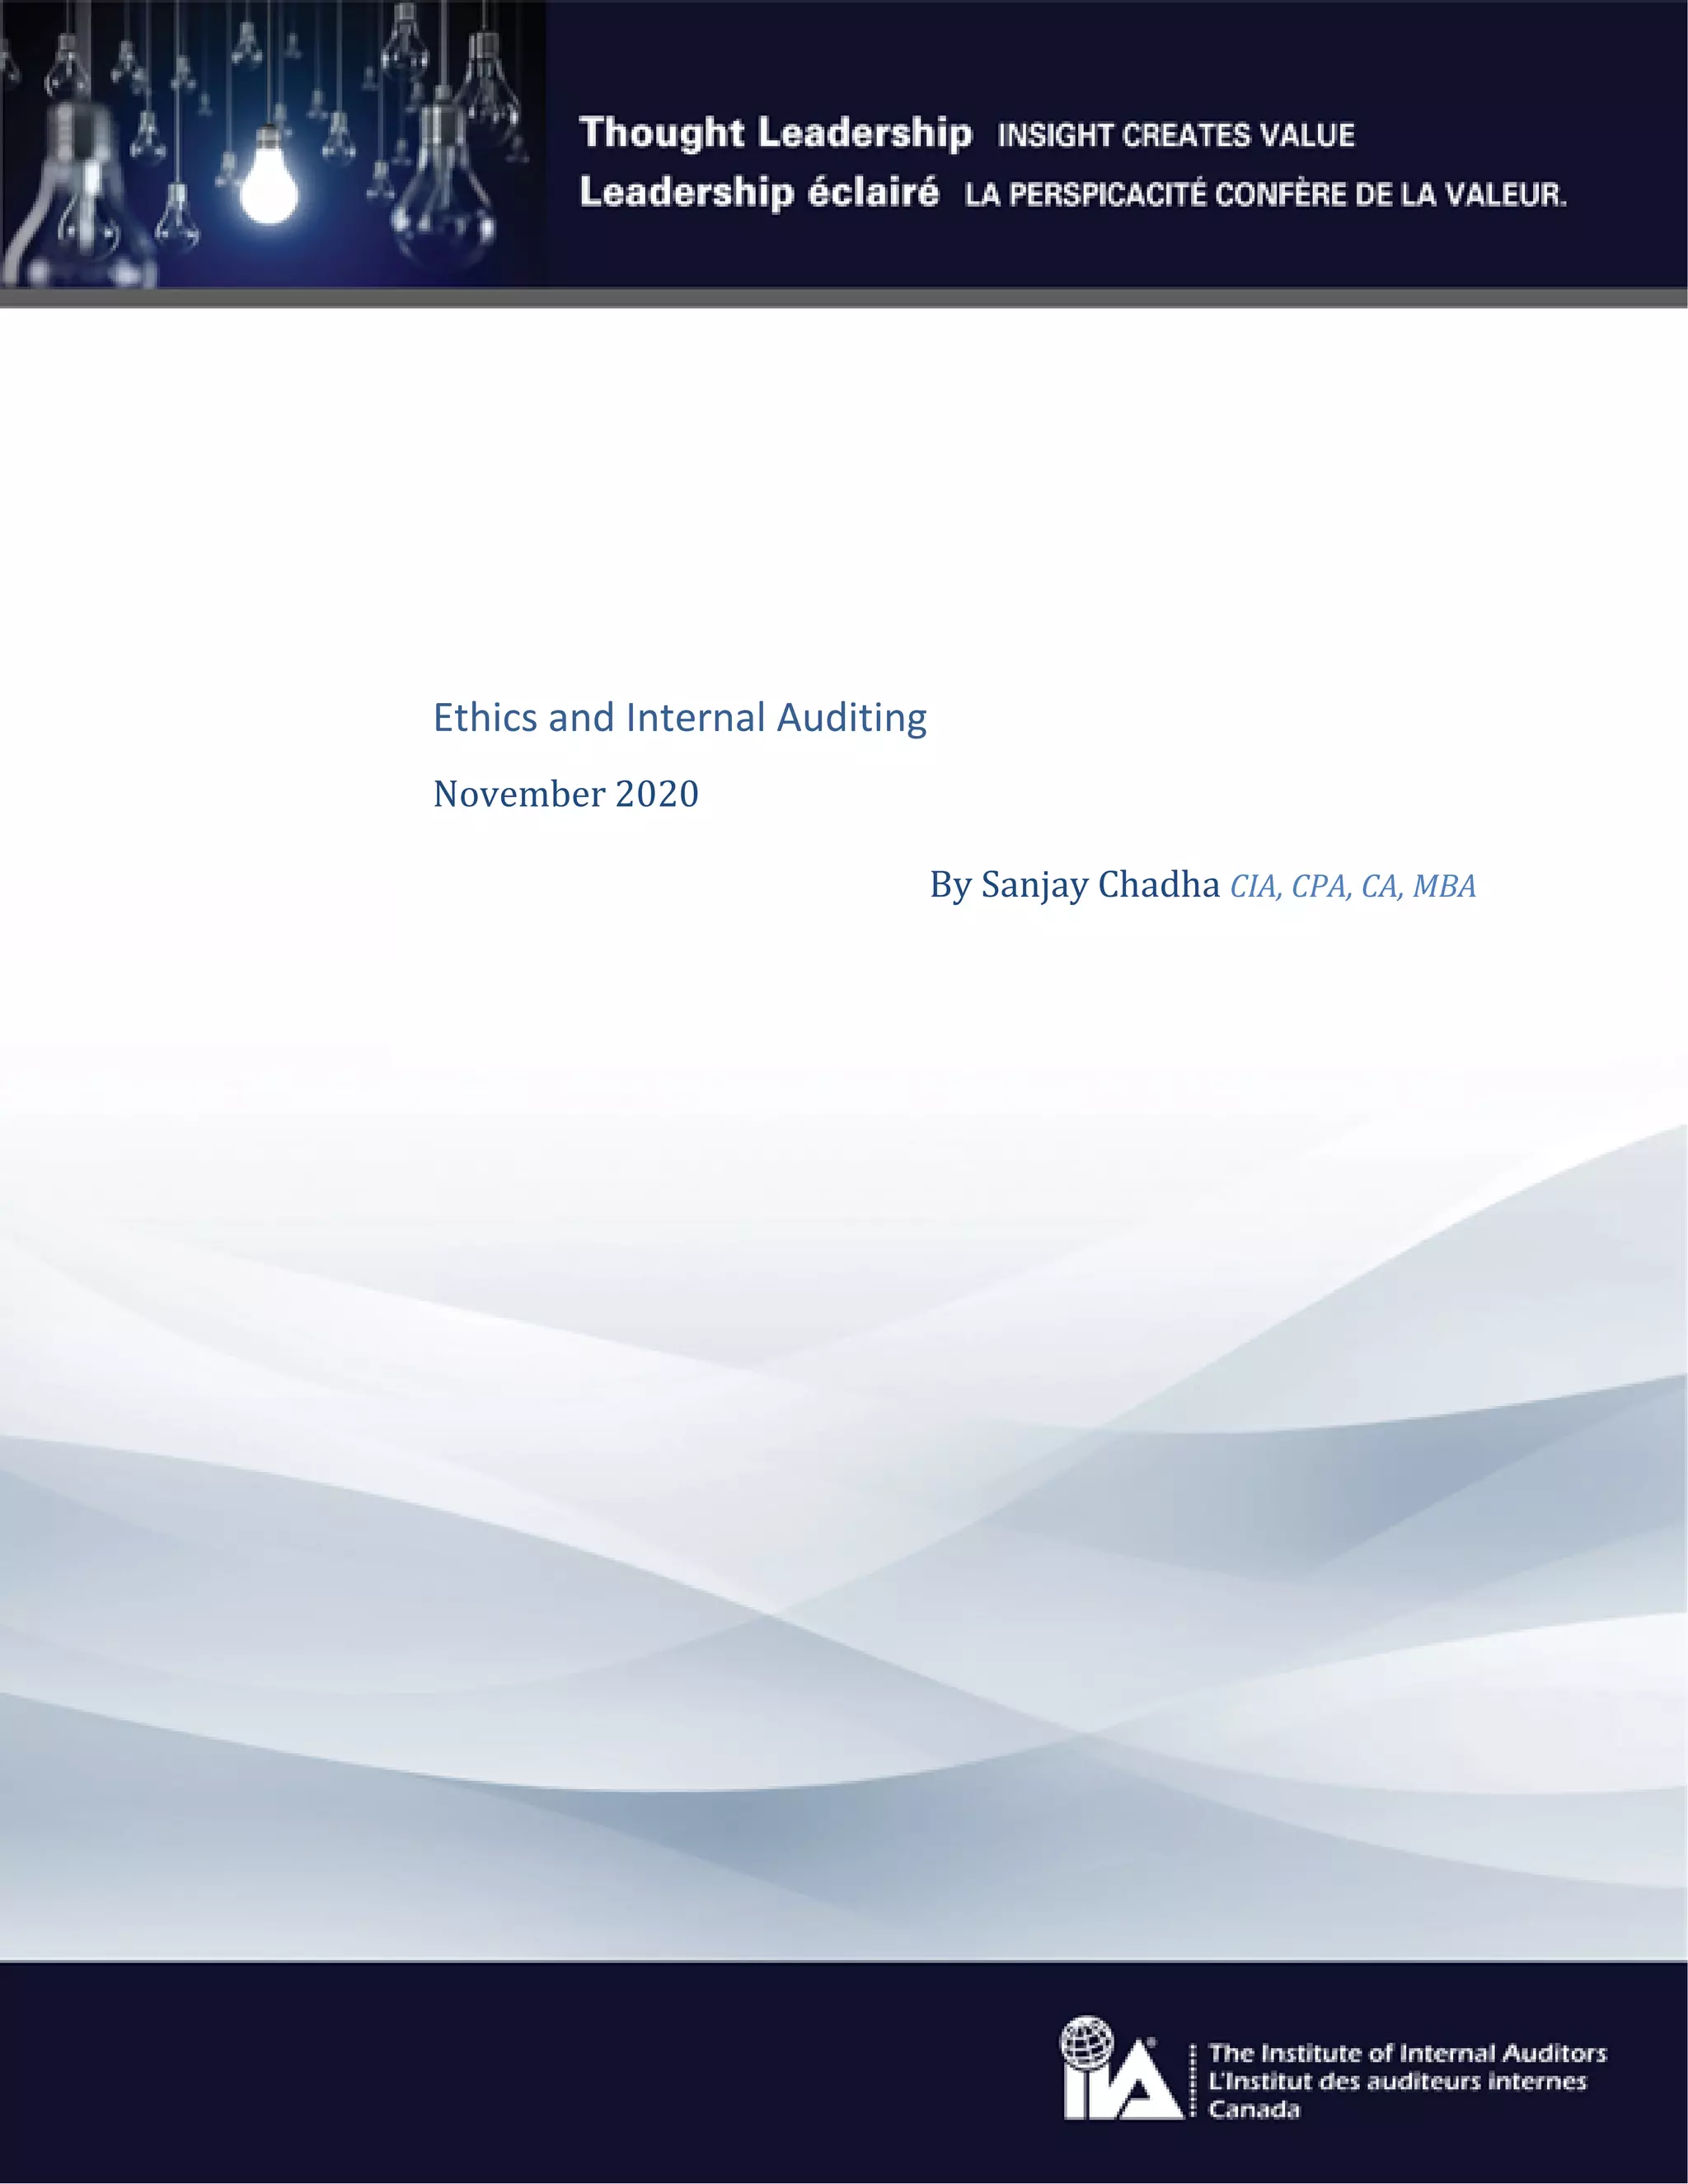Click the gray divider bar under the header
The width and height of the screenshot is (1688, 2184).
click(844, 298)
